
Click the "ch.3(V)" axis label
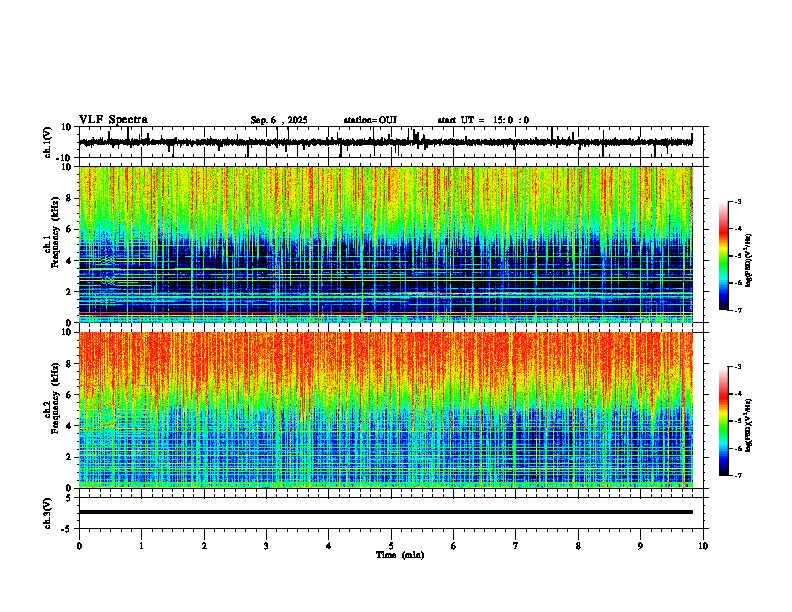click(x=48, y=513)
